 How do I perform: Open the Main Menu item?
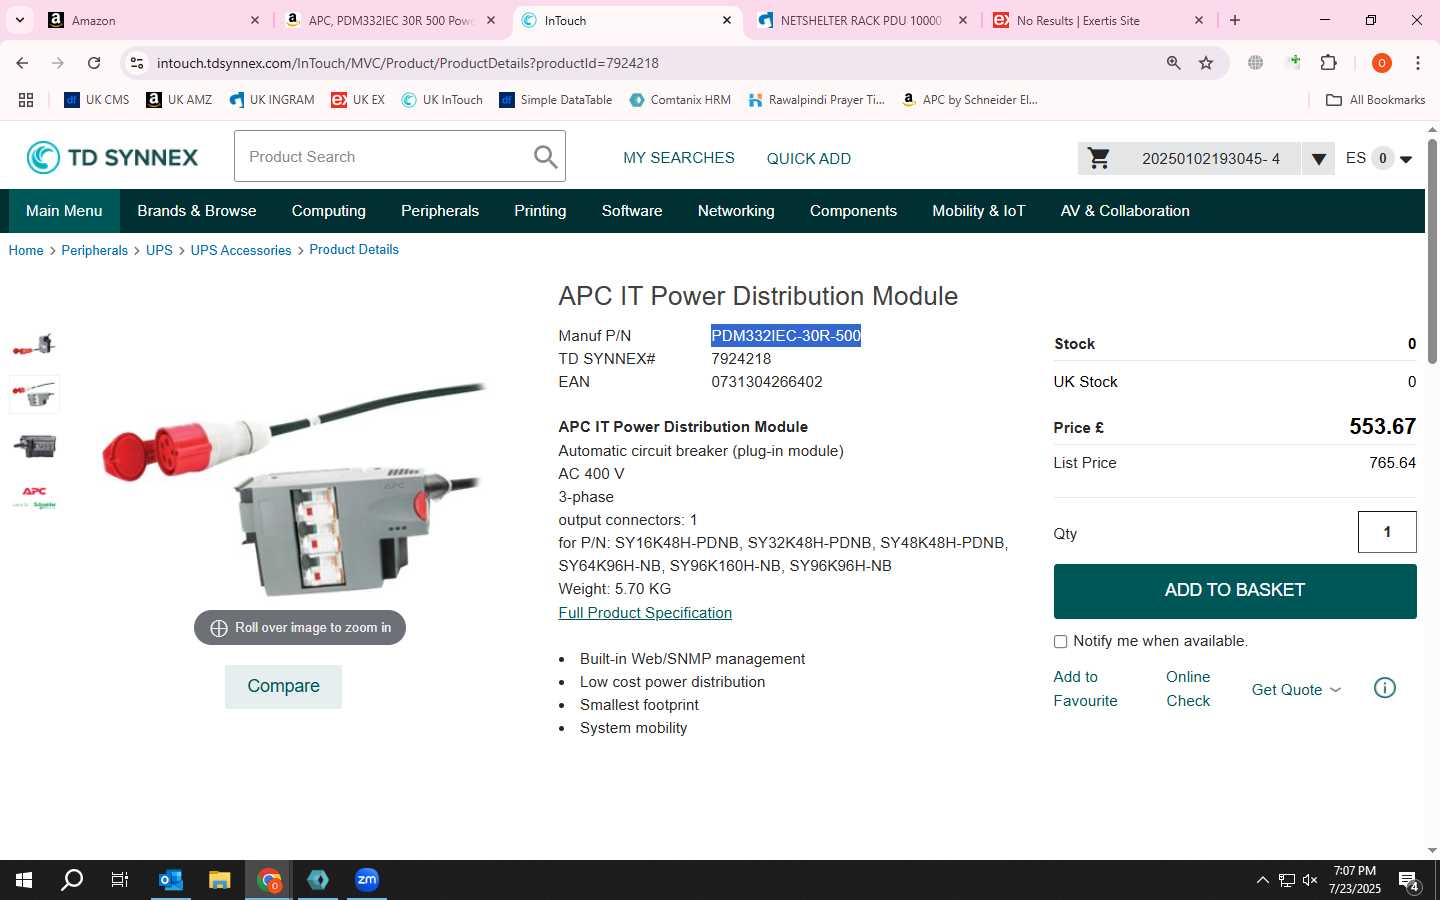[x=64, y=211]
